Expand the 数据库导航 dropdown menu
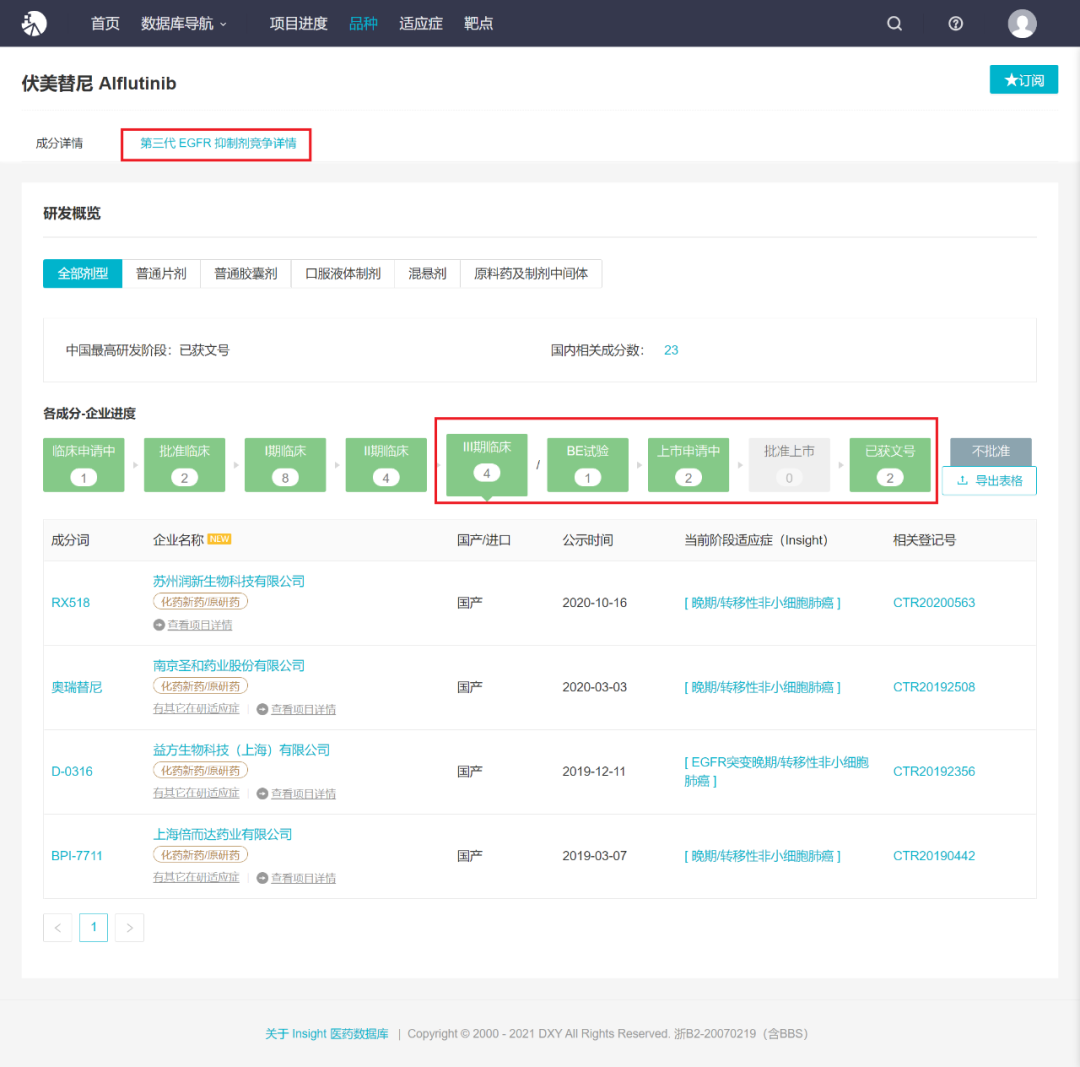The image size is (1080, 1067). [183, 23]
